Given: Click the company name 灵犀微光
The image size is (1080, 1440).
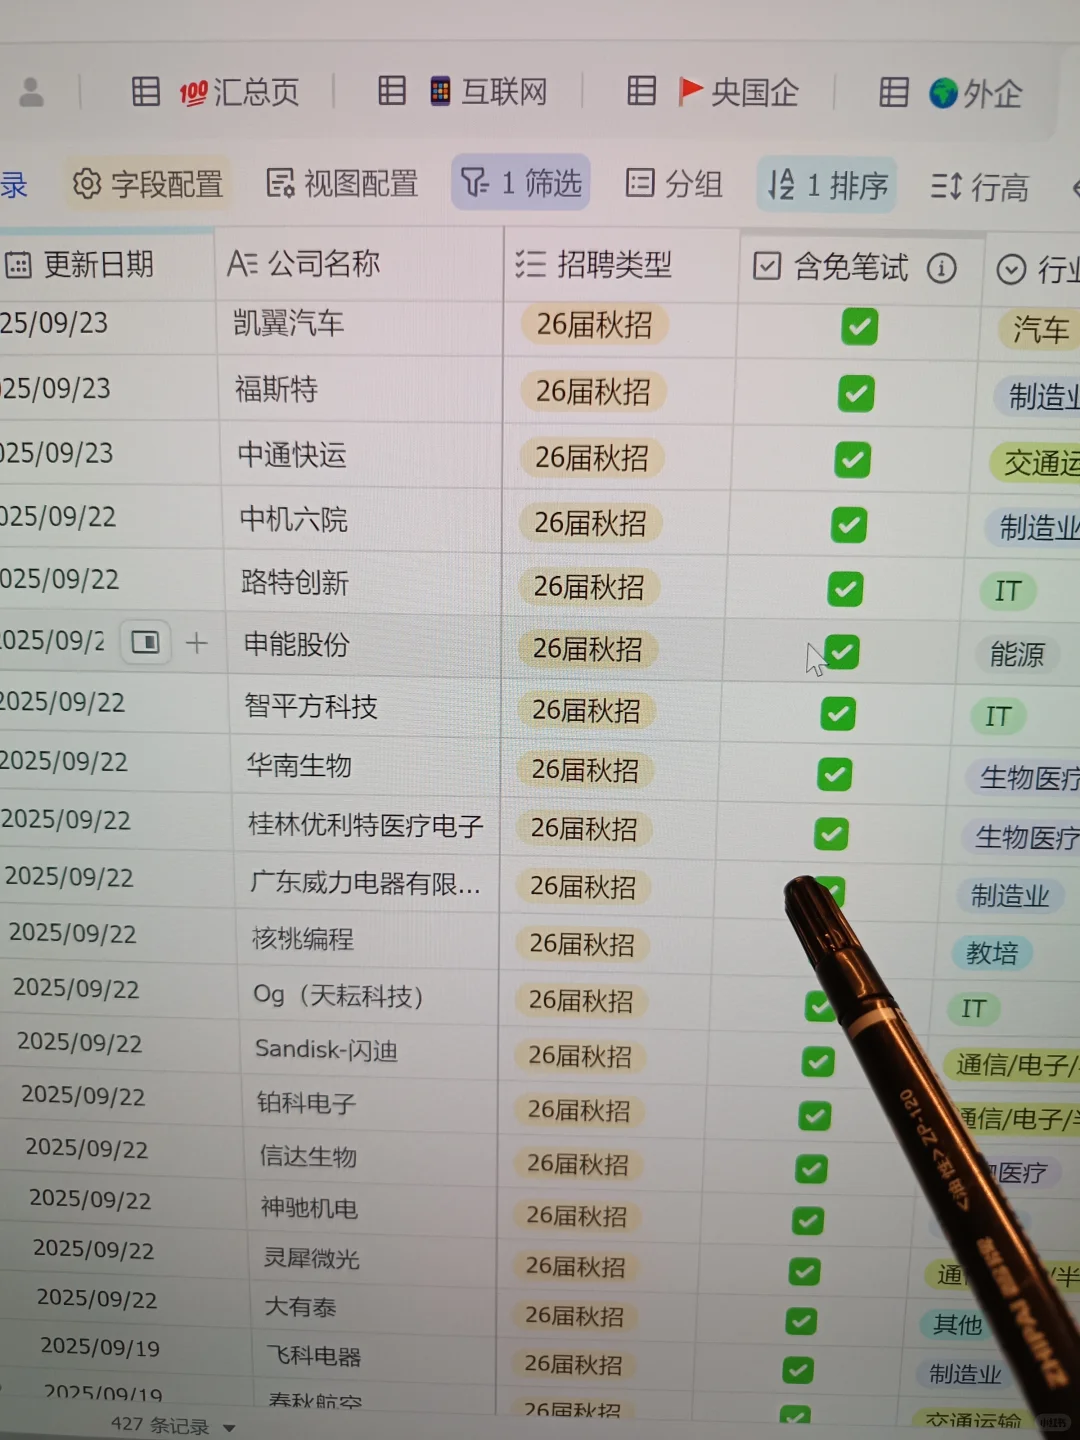Looking at the screenshot, I should 311,1259.
